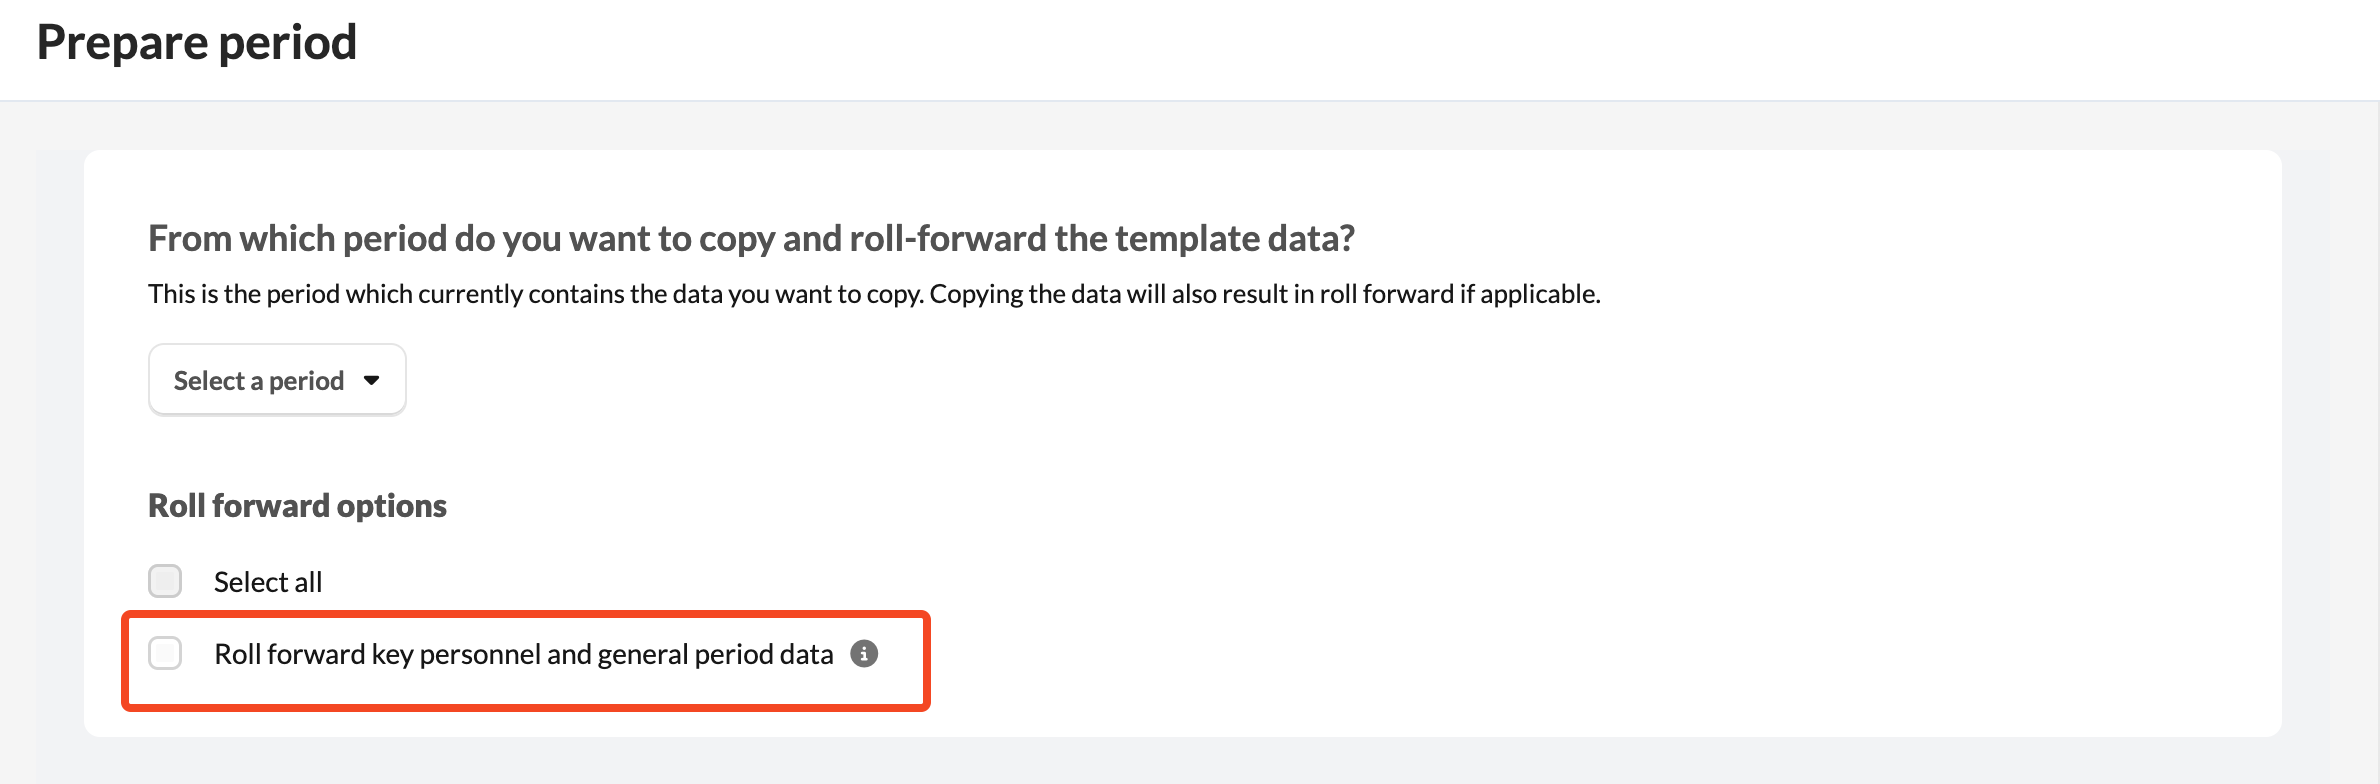Click the words 'Select a period'
The width and height of the screenshot is (2380, 784).
tap(259, 381)
